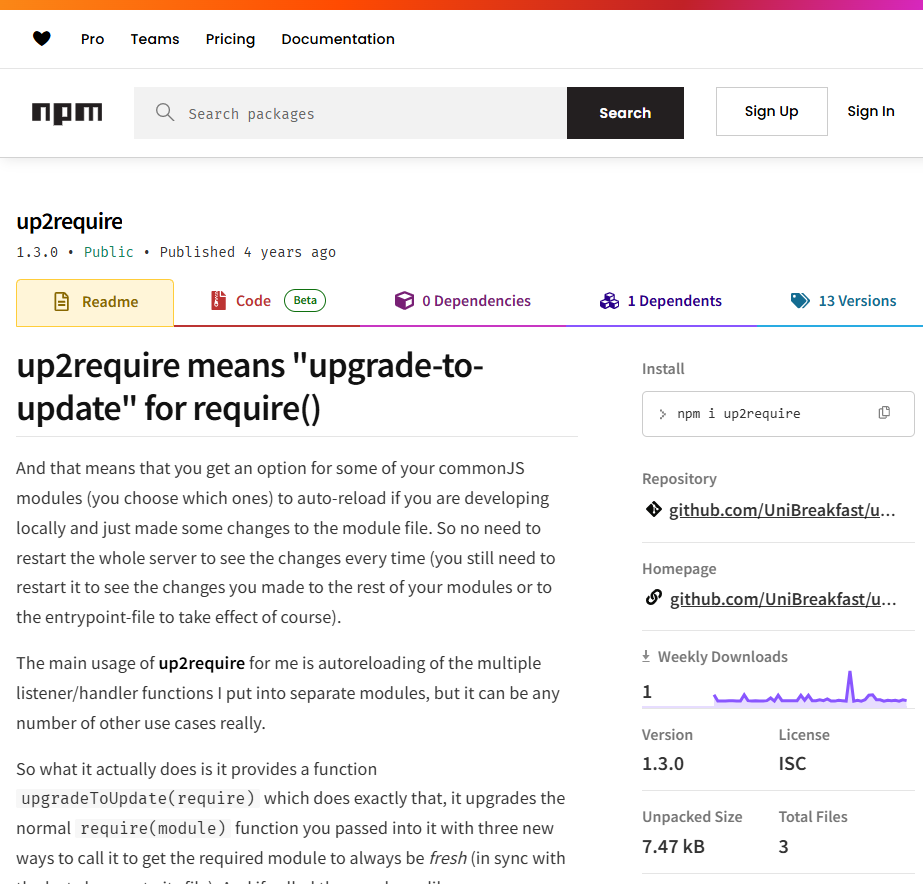The image size is (923, 884).
Task: Open the Repository github.com/UniBreakfast link
Action: pyautogui.click(x=782, y=510)
